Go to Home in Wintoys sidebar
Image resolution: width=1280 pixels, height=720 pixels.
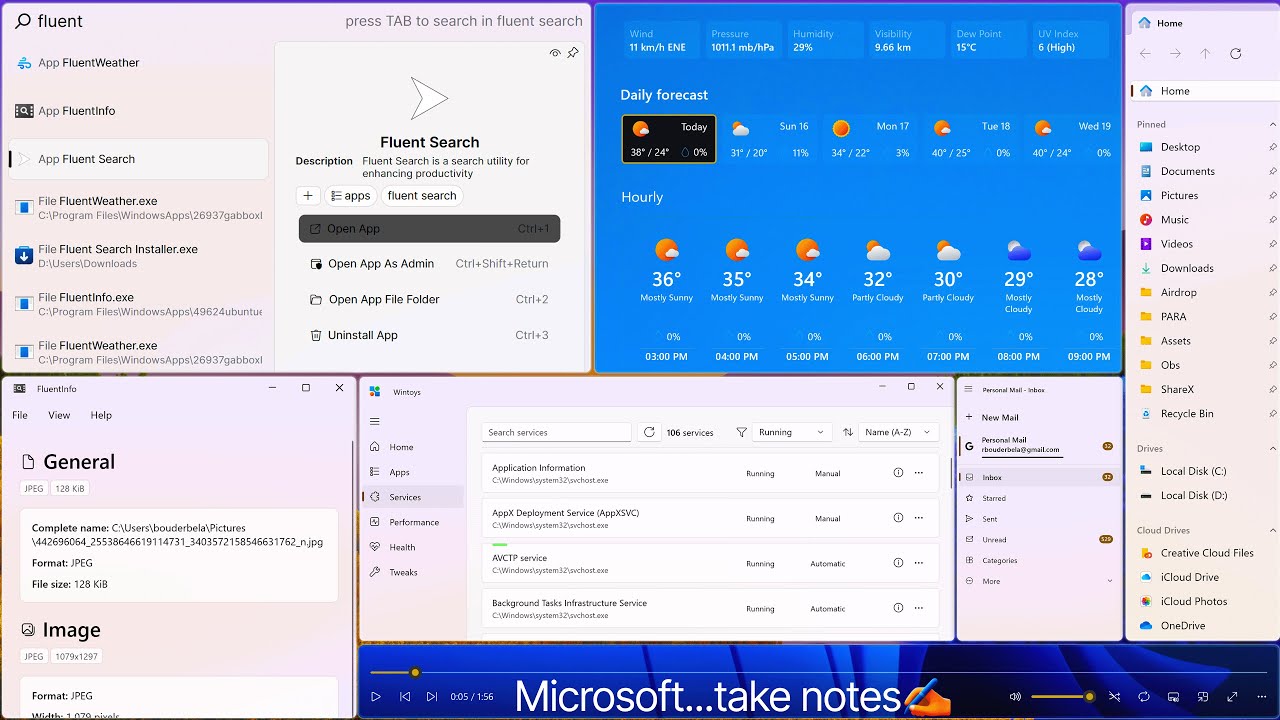click(412, 447)
